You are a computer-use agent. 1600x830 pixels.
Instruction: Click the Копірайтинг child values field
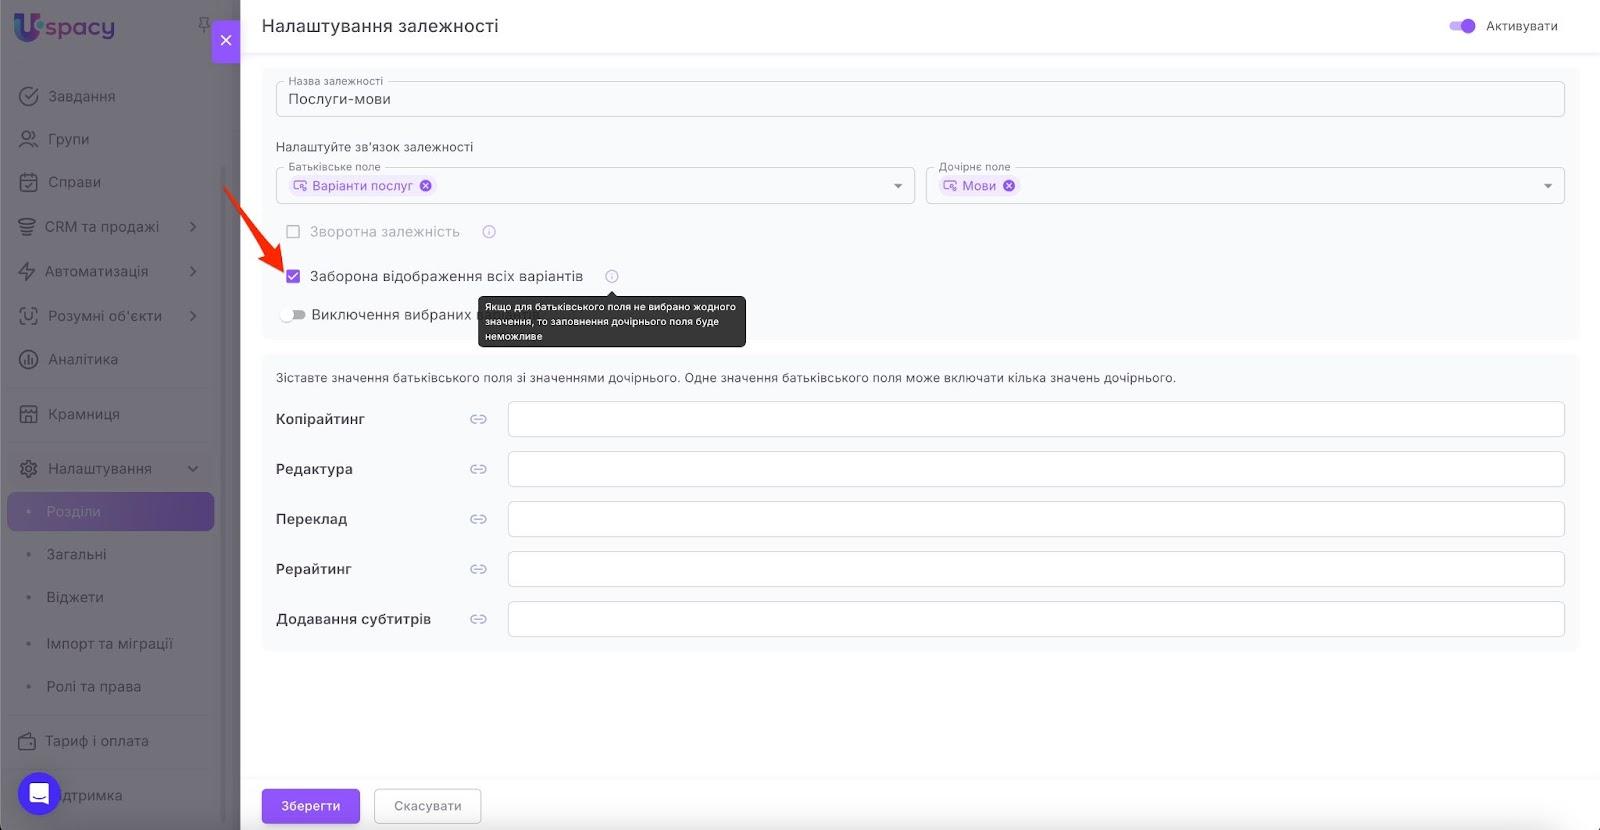pyautogui.click(x=1036, y=419)
